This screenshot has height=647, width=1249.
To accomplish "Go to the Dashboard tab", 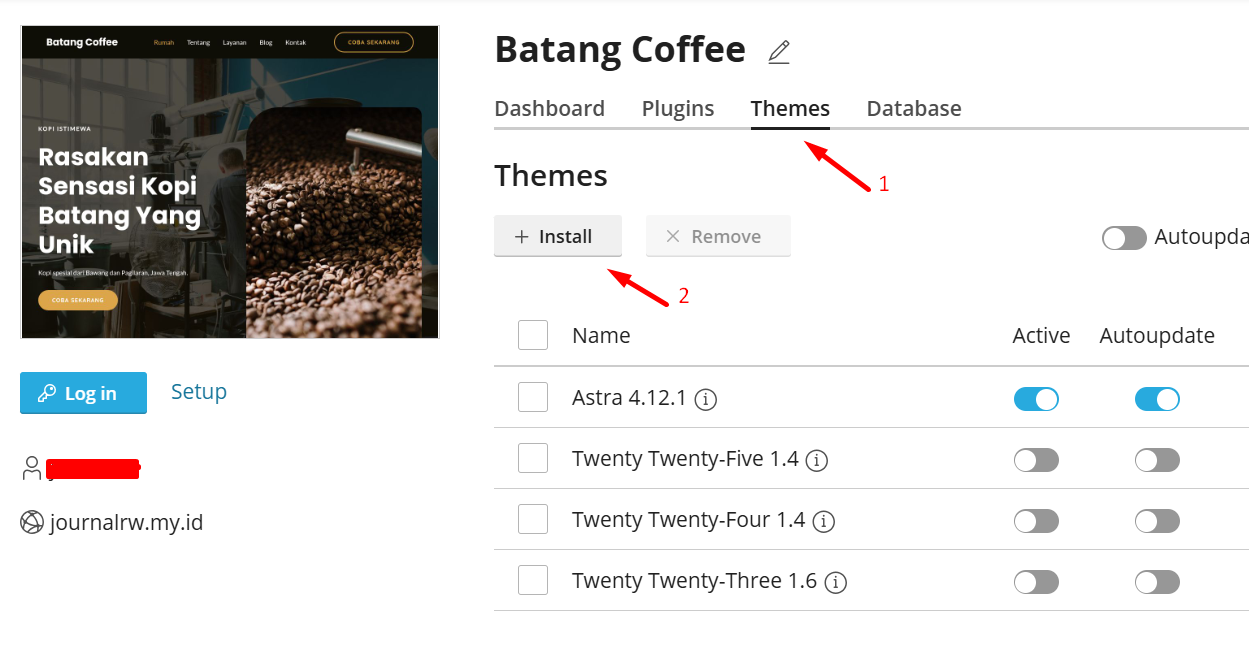I will pos(549,109).
